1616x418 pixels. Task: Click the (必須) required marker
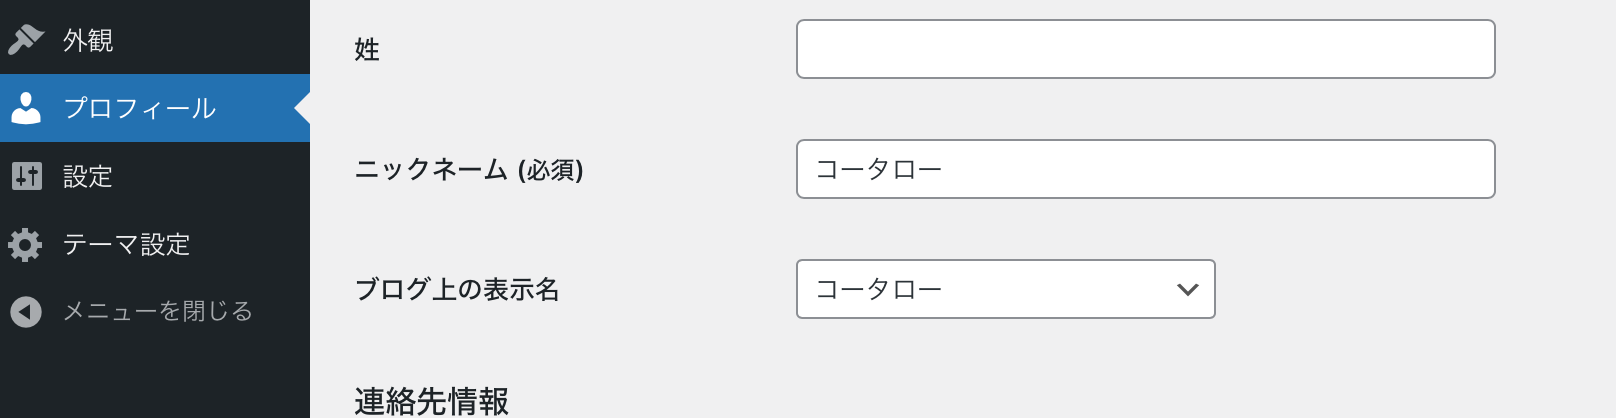(550, 170)
